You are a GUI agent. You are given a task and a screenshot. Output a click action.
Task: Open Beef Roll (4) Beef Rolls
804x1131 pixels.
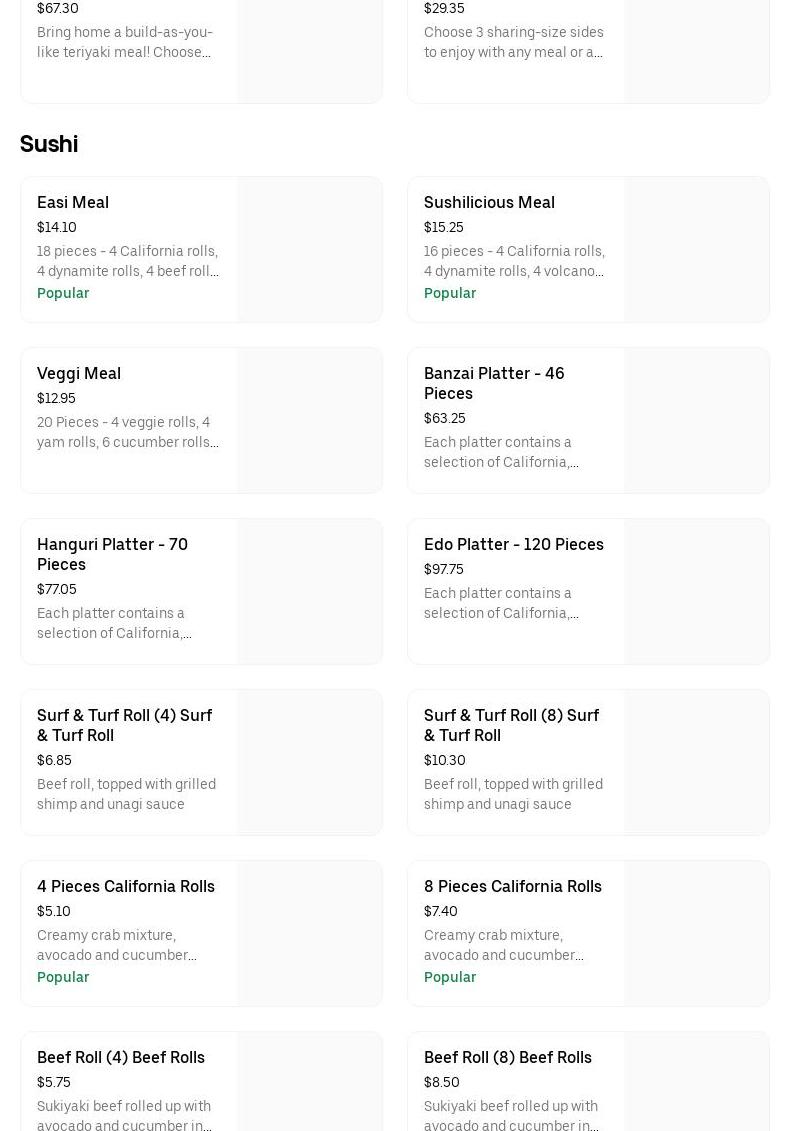pyautogui.click(x=121, y=1057)
